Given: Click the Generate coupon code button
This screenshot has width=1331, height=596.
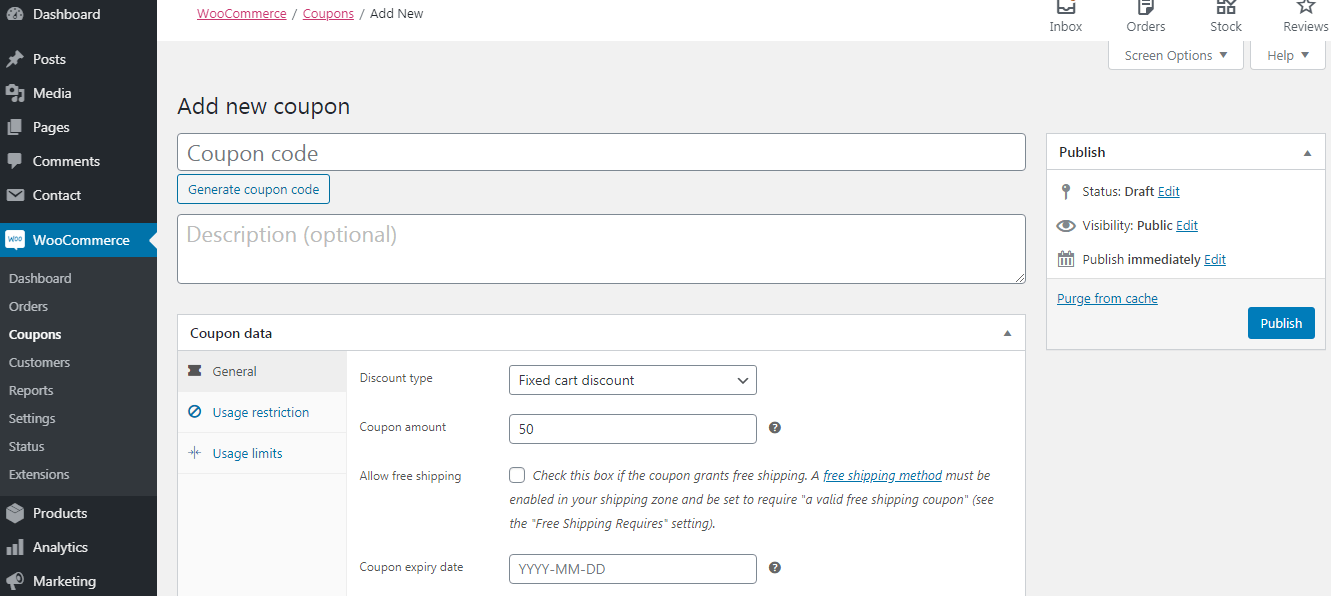Looking at the screenshot, I should tap(253, 189).
